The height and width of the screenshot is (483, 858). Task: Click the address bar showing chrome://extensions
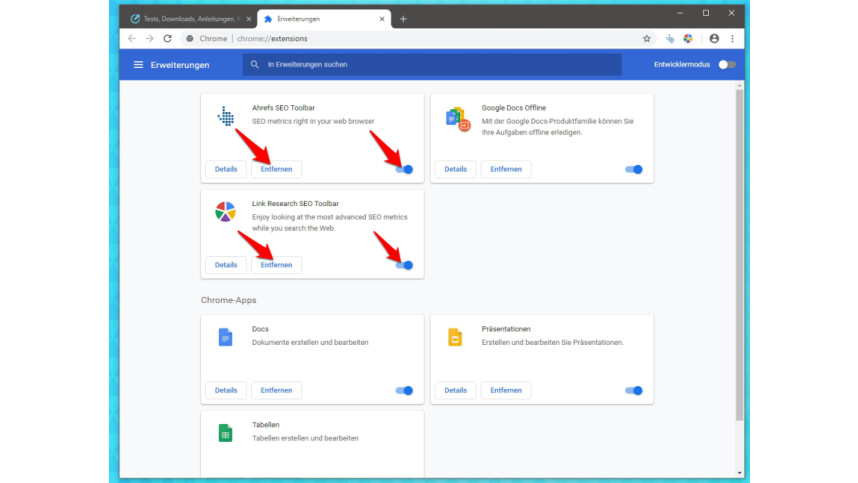416,38
